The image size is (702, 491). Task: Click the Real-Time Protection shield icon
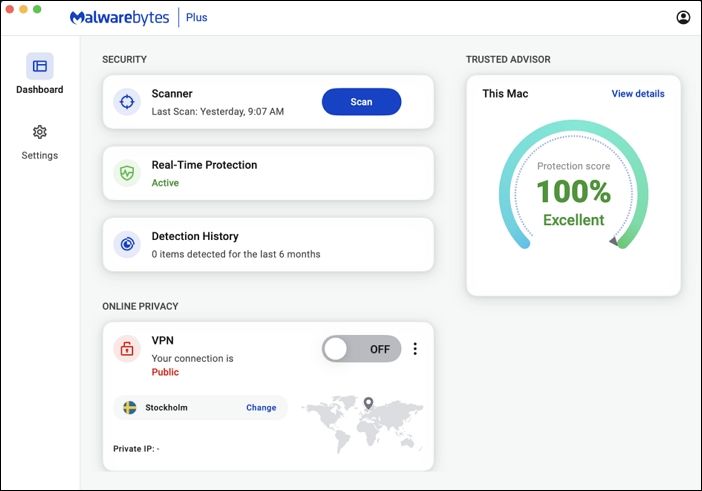click(126, 173)
